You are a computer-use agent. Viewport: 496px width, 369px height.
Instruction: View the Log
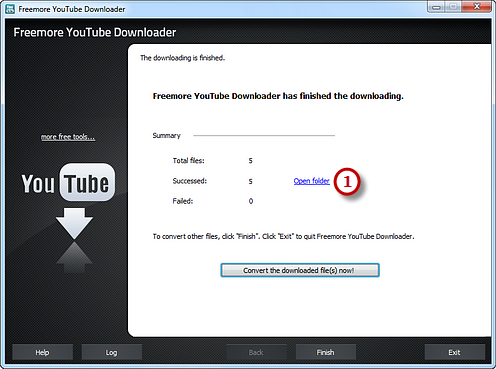point(112,352)
